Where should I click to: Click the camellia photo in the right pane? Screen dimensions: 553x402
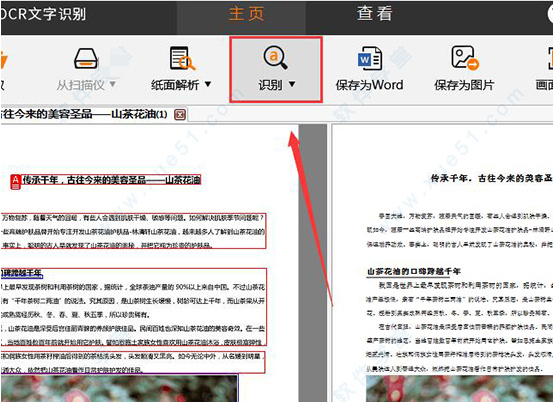[460, 389]
